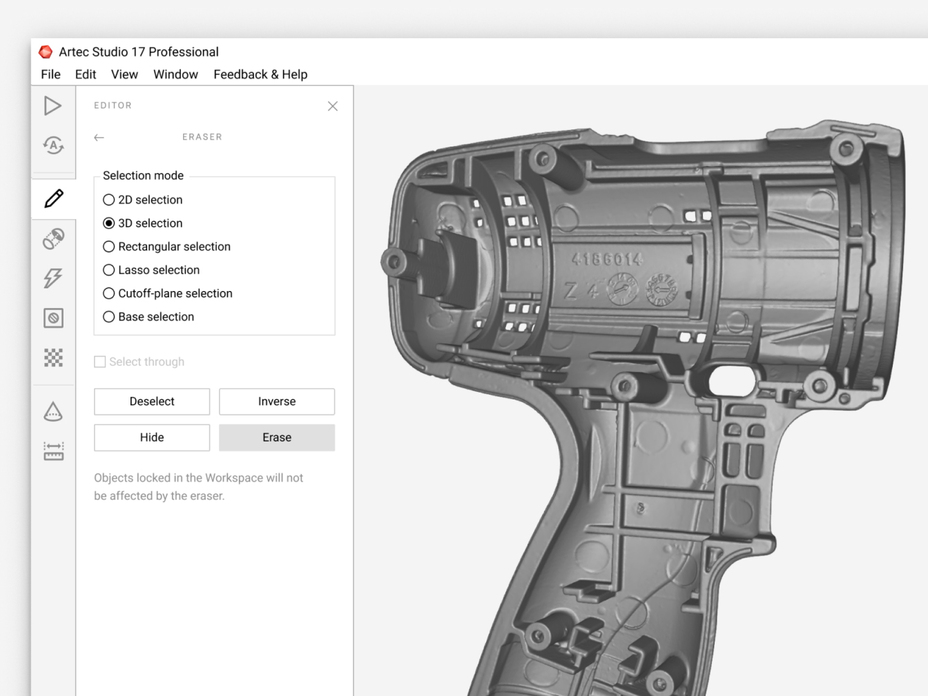Viewport: 928px width, 696px height.
Task: Open the Tools wrench-sphere icon
Action: pyautogui.click(x=53, y=239)
